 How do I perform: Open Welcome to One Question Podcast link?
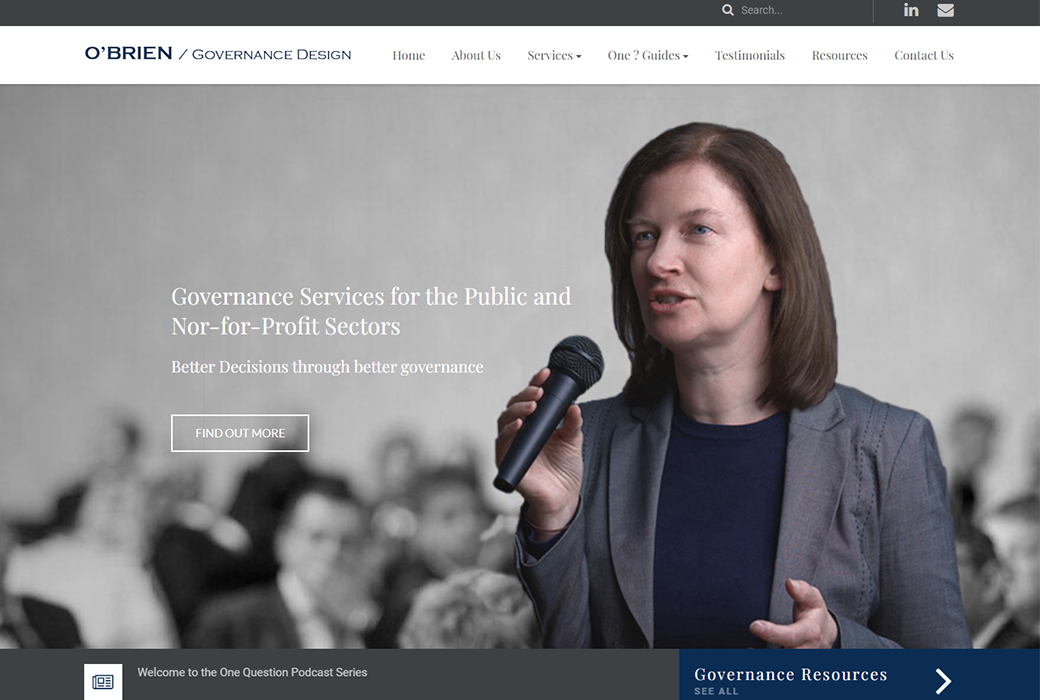tap(252, 672)
